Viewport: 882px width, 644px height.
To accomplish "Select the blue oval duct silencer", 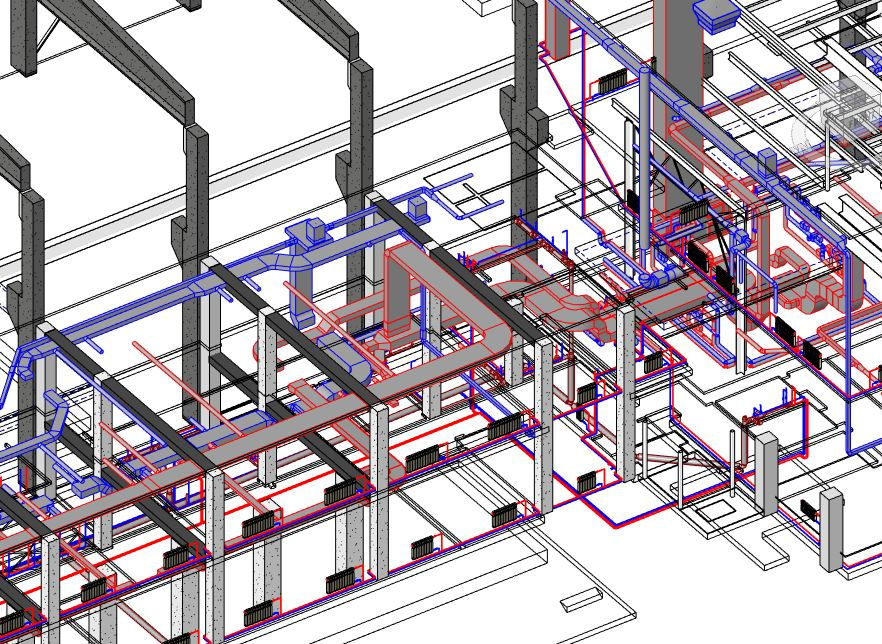I will coord(343,358).
